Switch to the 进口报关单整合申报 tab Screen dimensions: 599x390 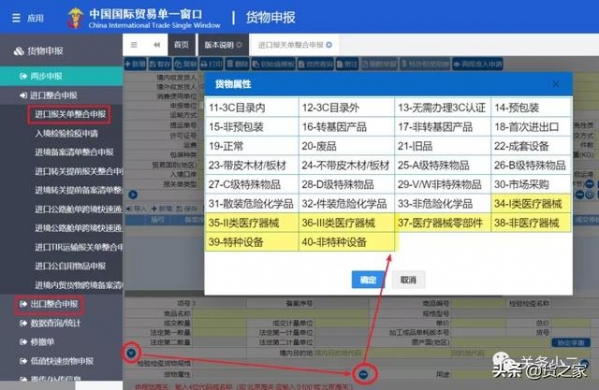click(294, 45)
